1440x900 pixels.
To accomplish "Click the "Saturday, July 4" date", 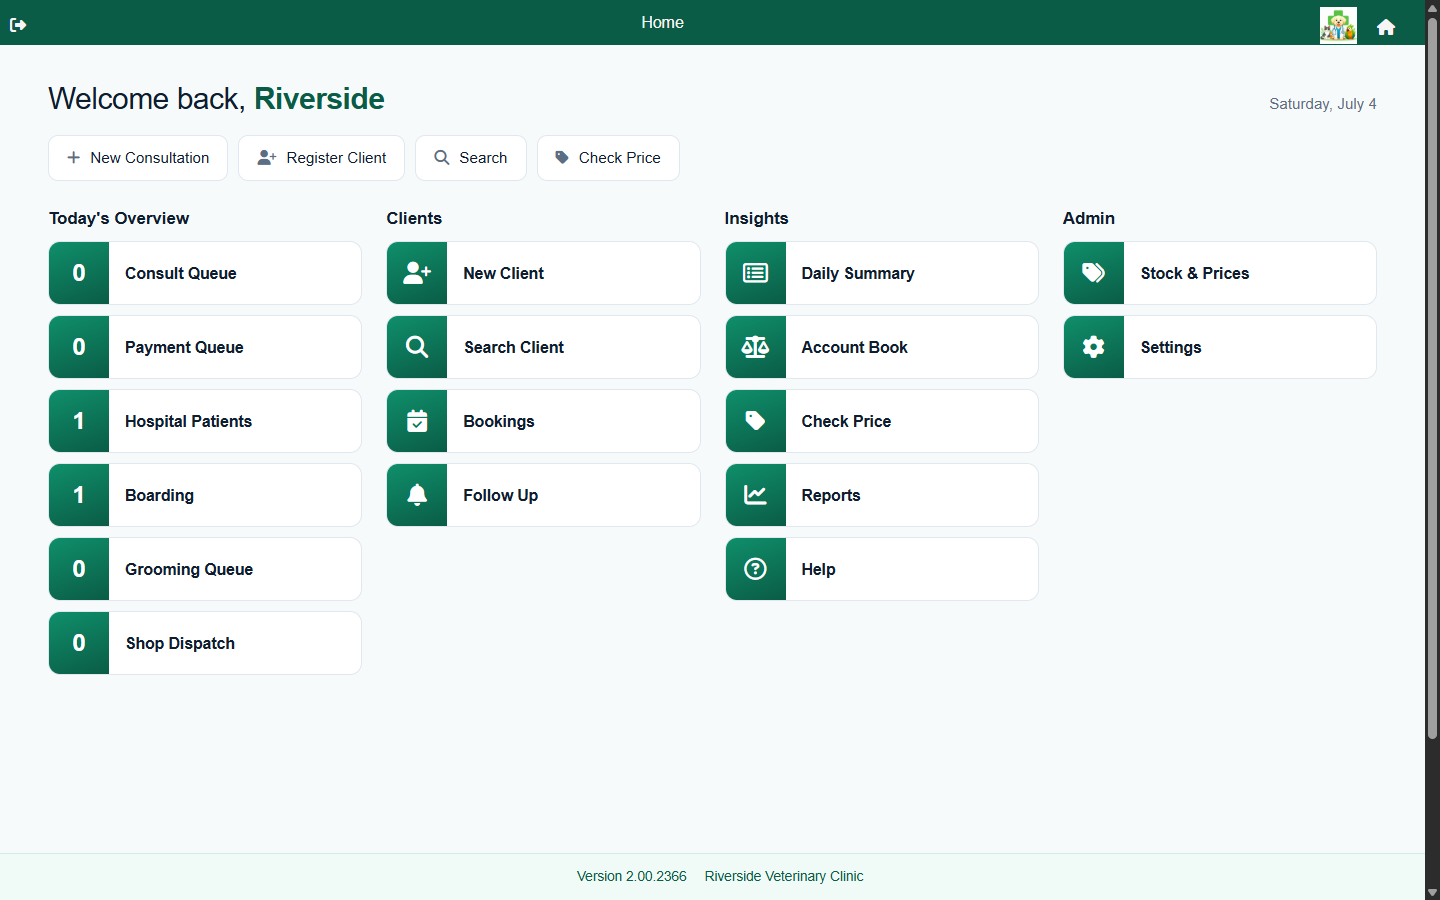I will (1322, 104).
